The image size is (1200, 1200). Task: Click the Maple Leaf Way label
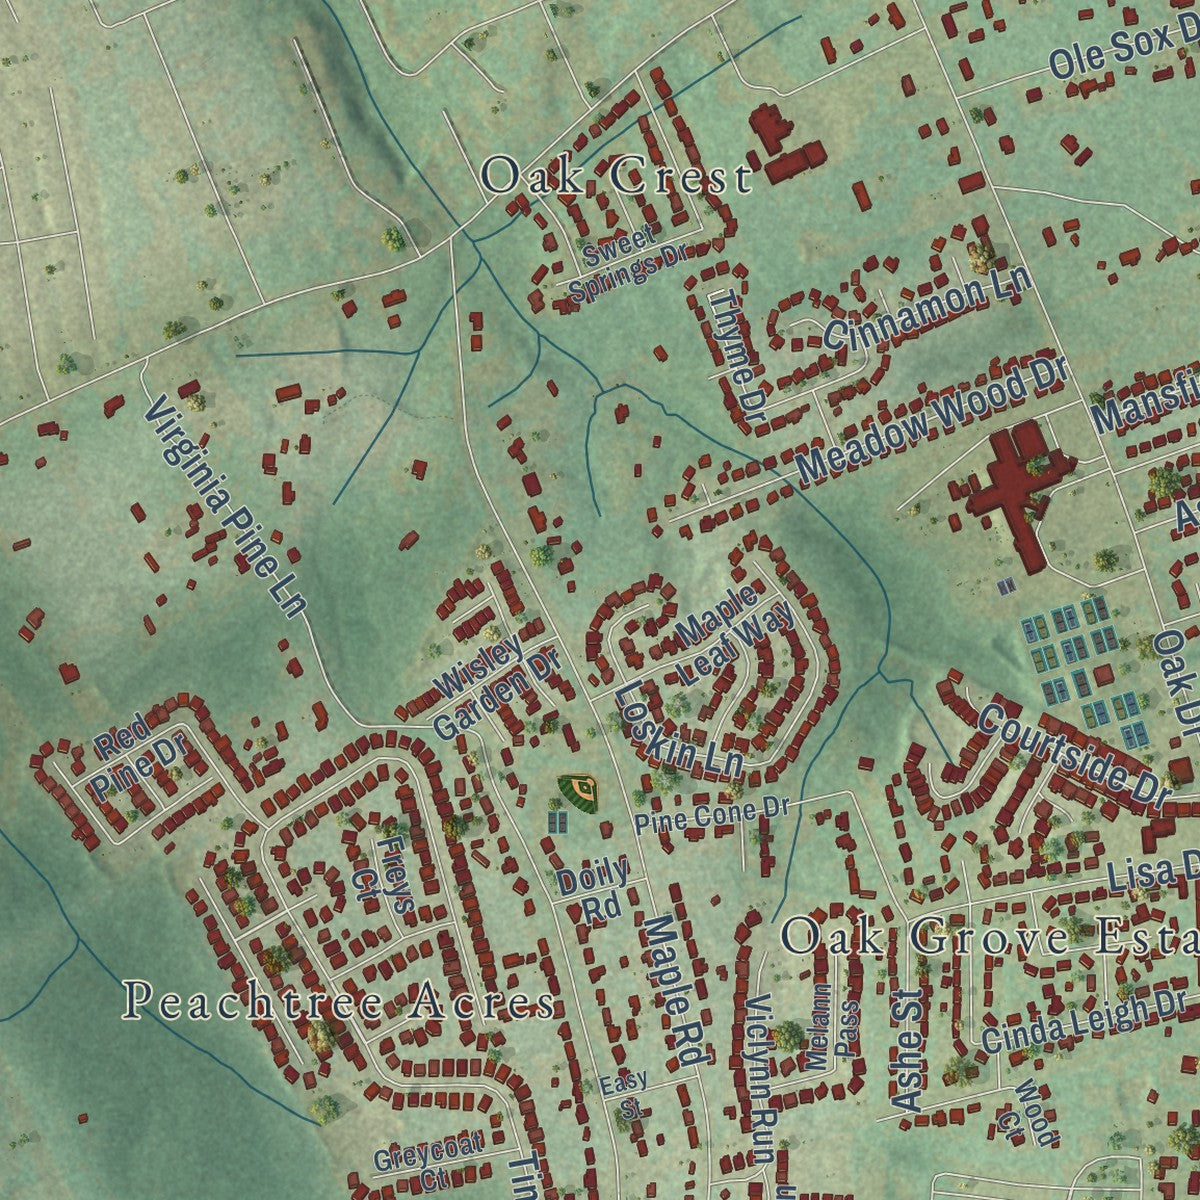point(735,633)
